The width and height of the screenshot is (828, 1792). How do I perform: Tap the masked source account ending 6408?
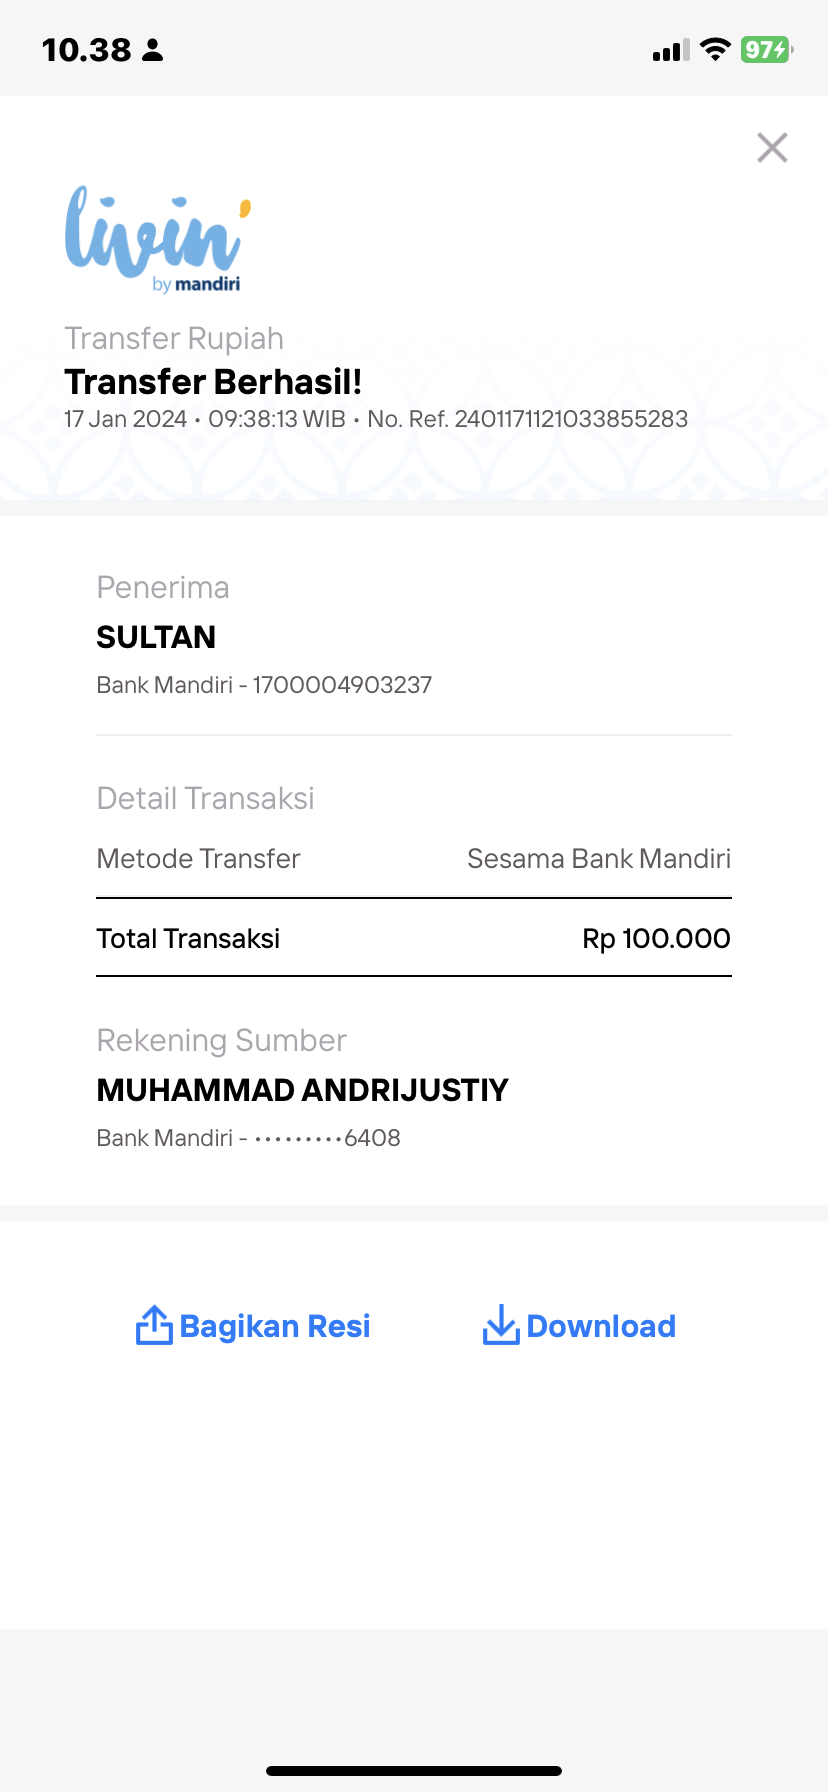(x=327, y=1138)
